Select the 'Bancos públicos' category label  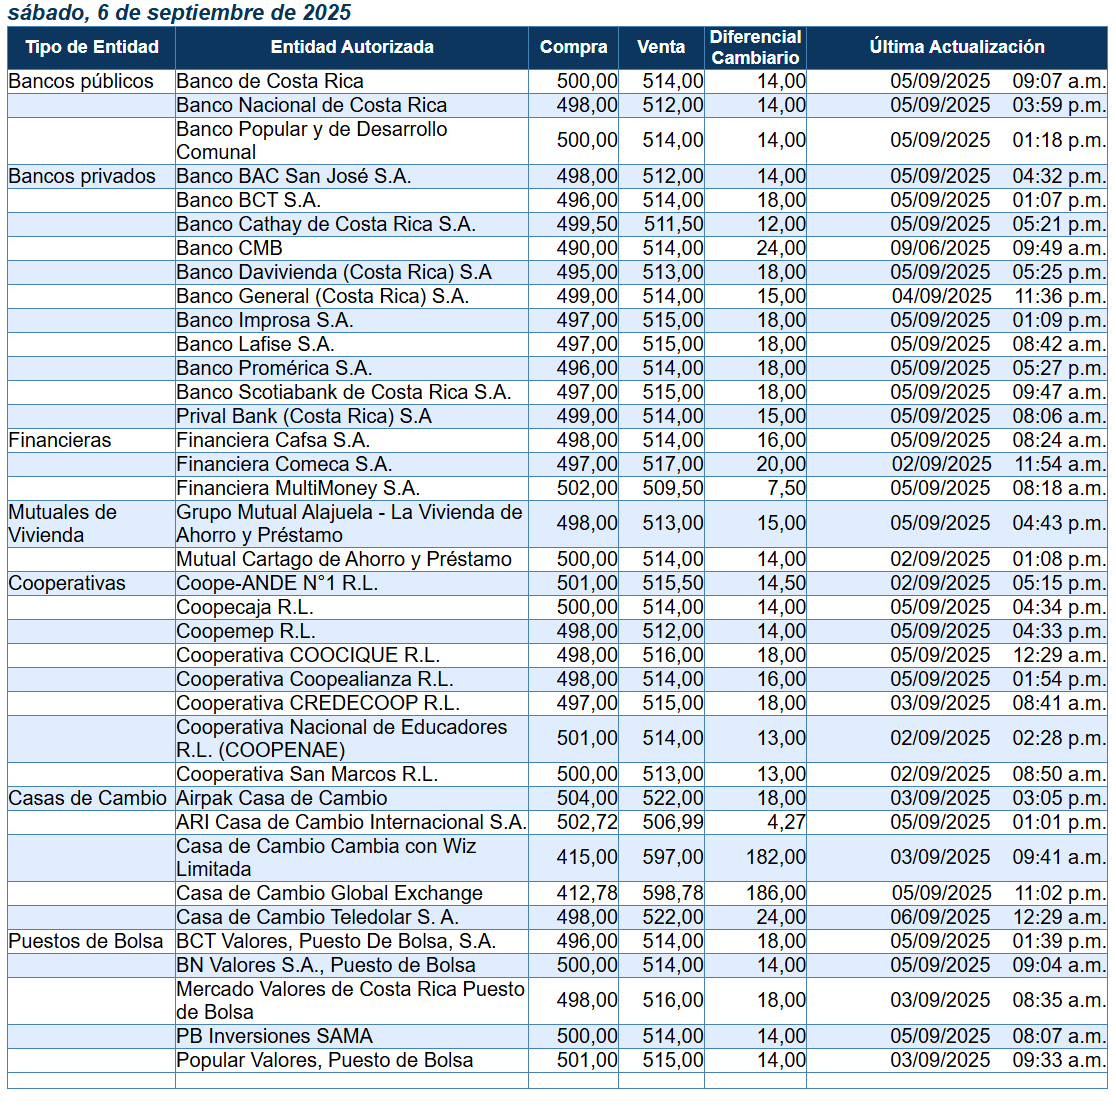[x=81, y=81]
